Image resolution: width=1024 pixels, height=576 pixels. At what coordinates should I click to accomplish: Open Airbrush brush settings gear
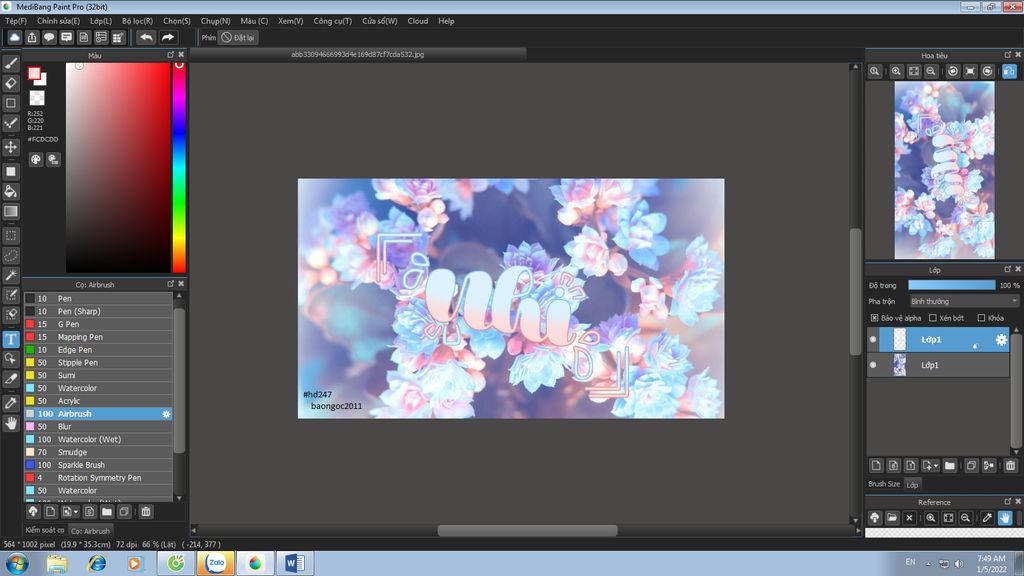tap(166, 414)
